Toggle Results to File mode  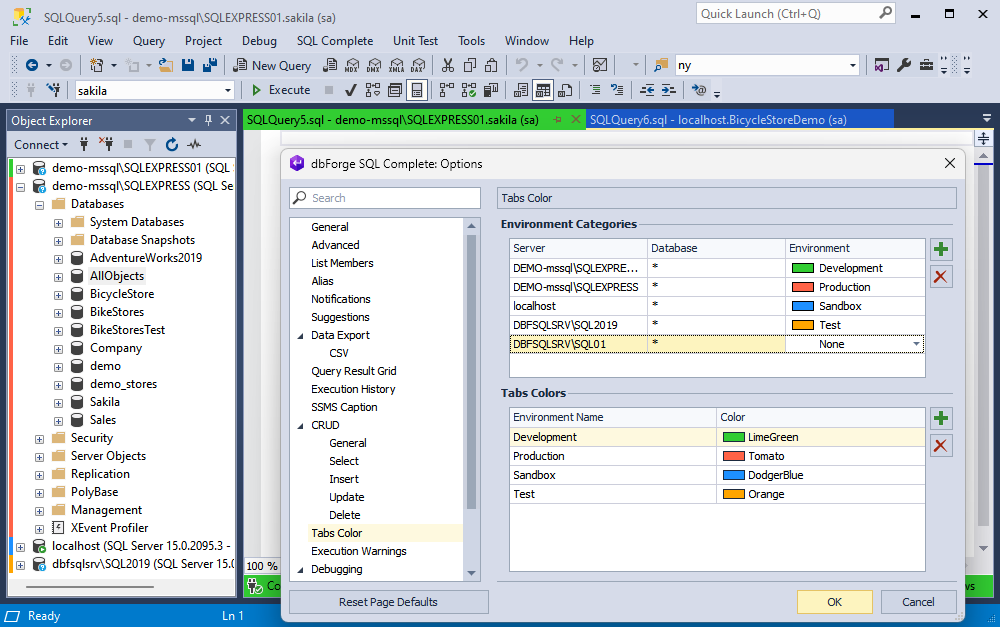(565, 91)
